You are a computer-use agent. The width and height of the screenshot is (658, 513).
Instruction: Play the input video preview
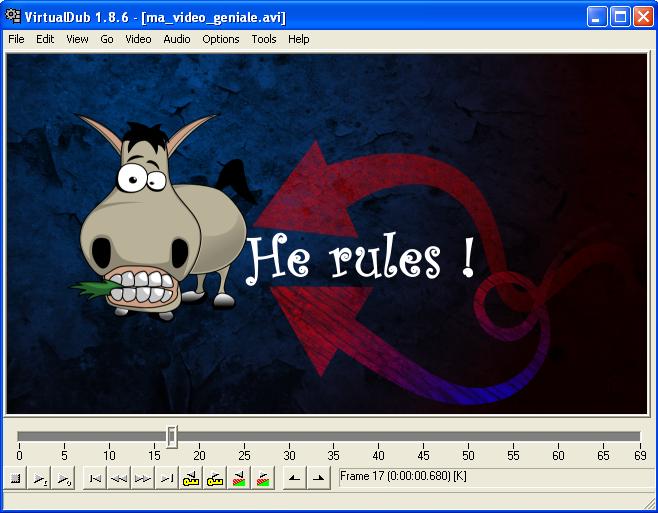pos(40,478)
